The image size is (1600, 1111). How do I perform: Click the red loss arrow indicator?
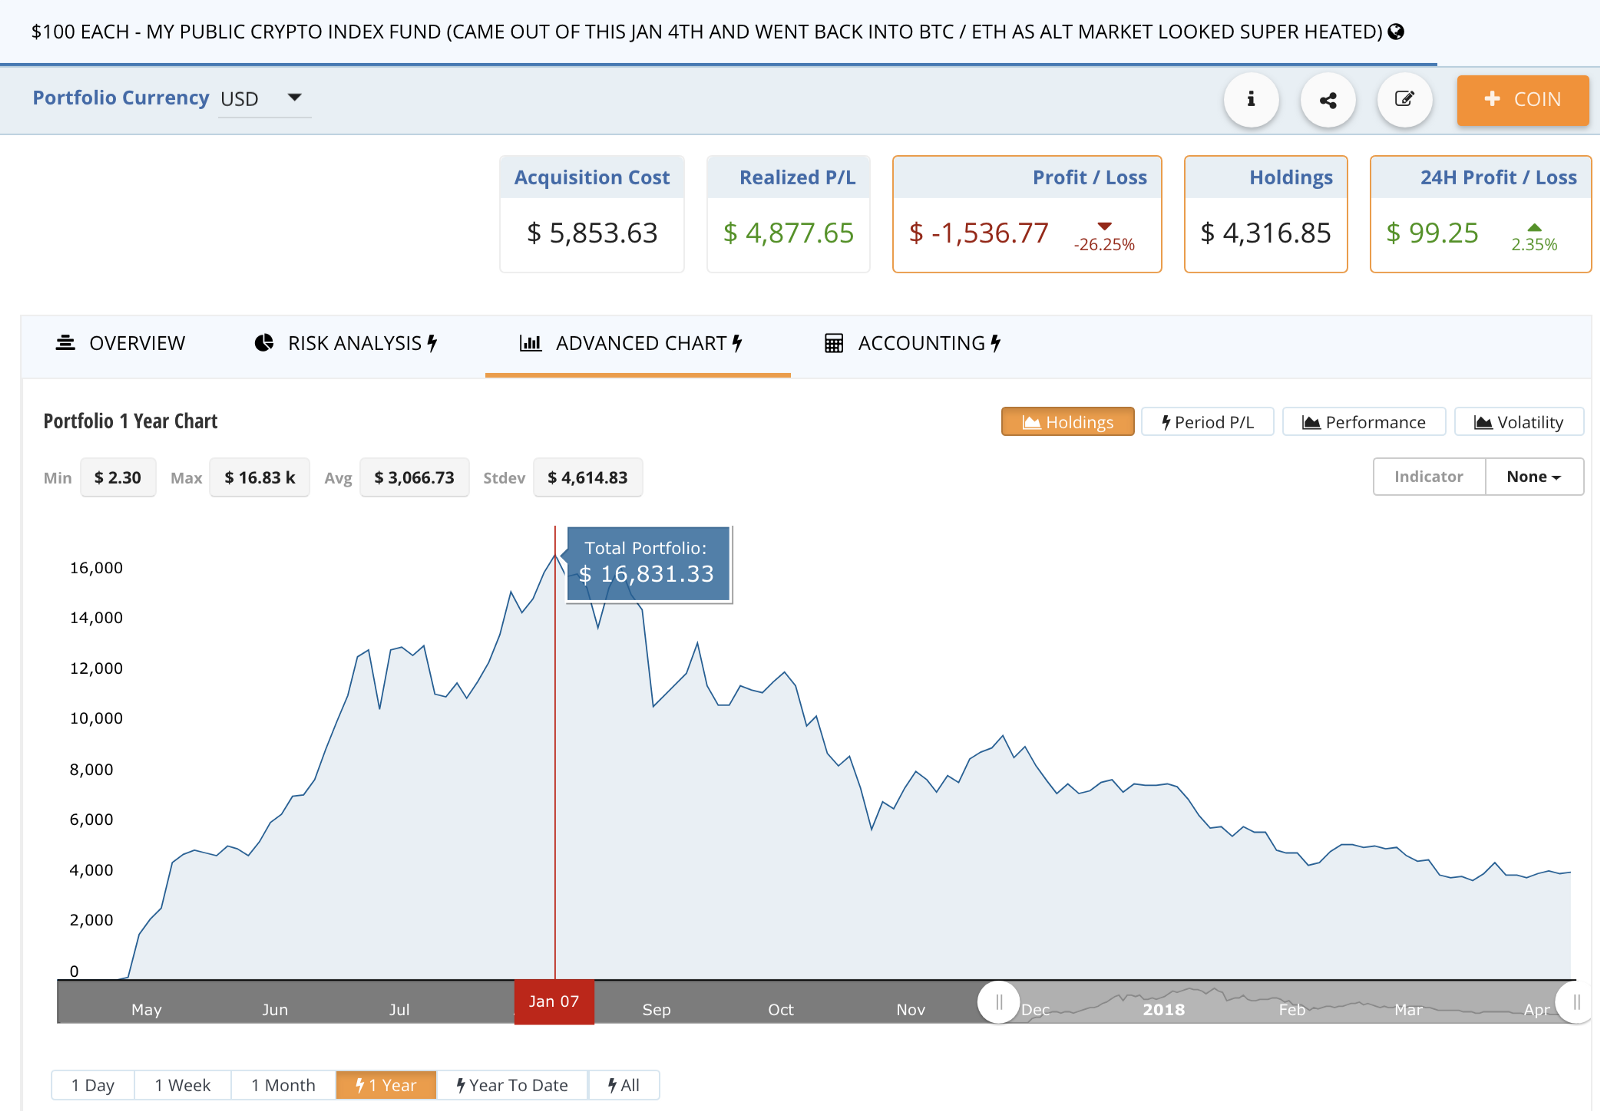pos(1104,226)
